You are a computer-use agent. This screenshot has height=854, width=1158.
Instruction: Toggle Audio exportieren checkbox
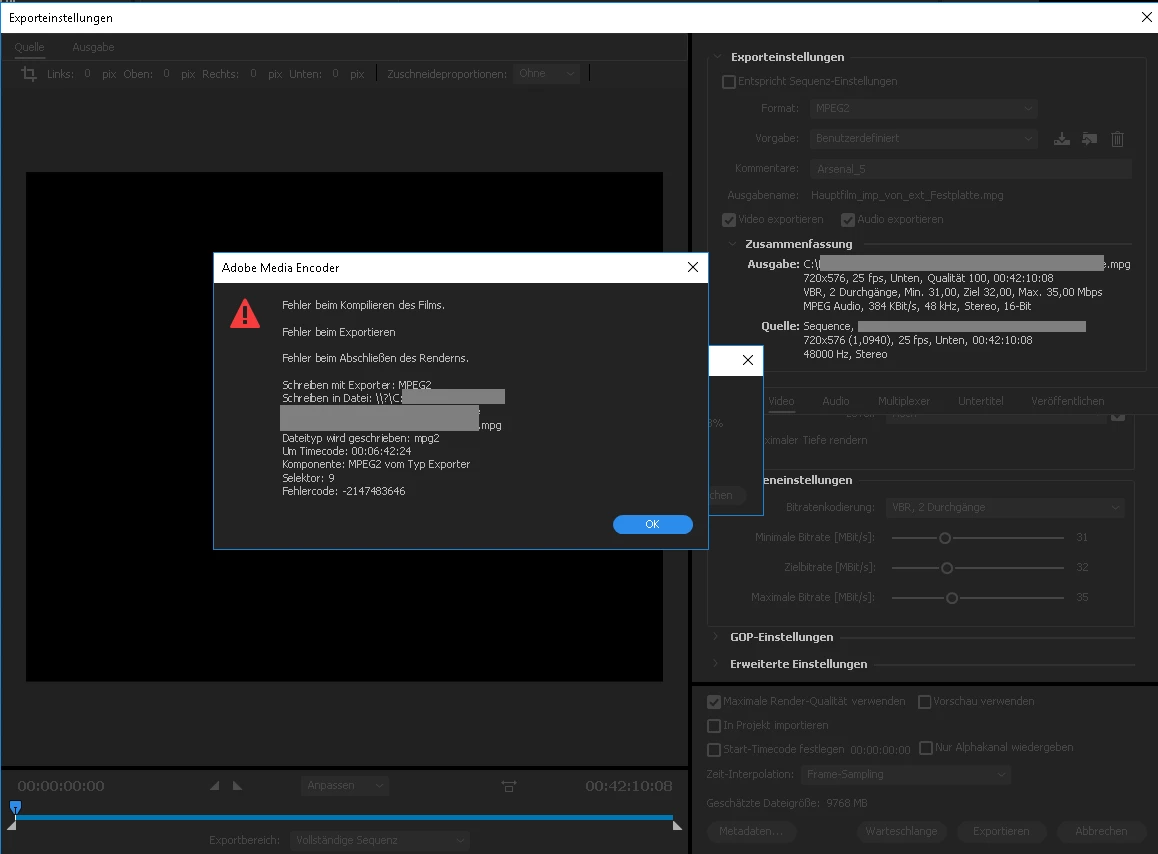pyautogui.click(x=848, y=219)
